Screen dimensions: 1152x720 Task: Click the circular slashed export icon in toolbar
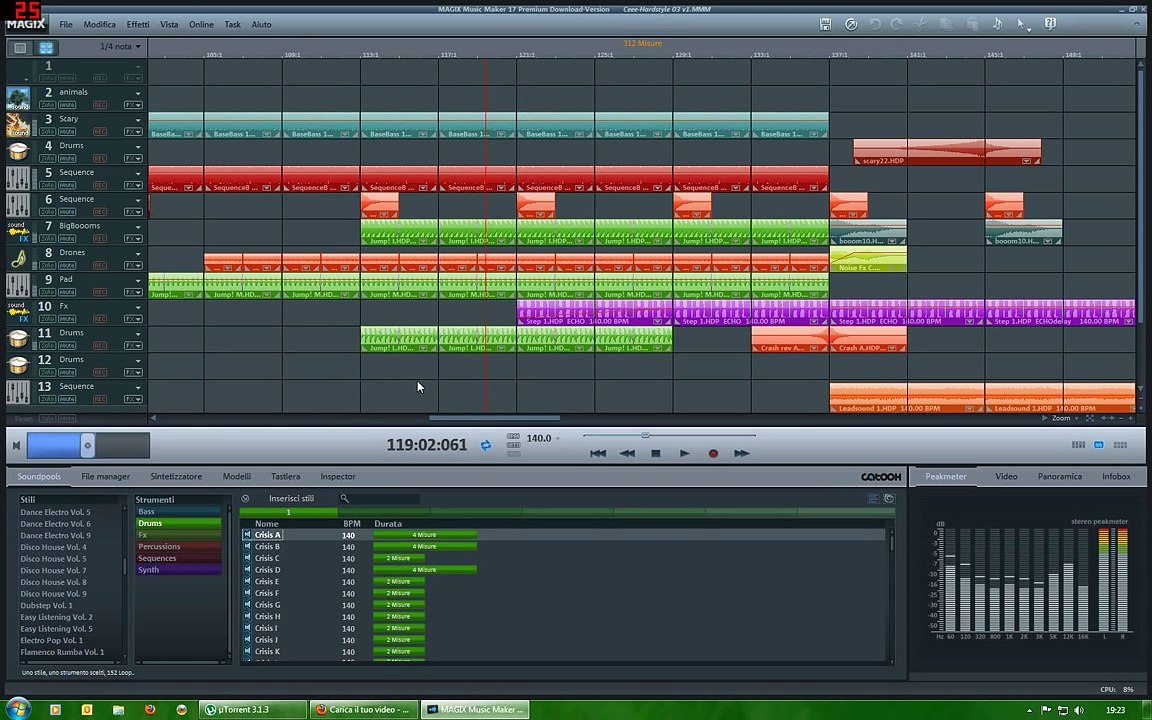[x=851, y=24]
